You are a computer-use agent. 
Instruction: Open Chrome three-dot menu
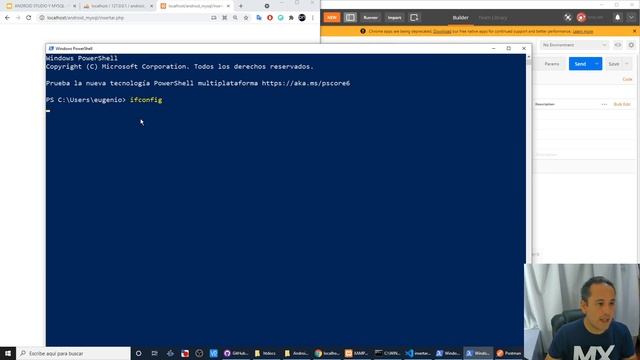(313, 18)
